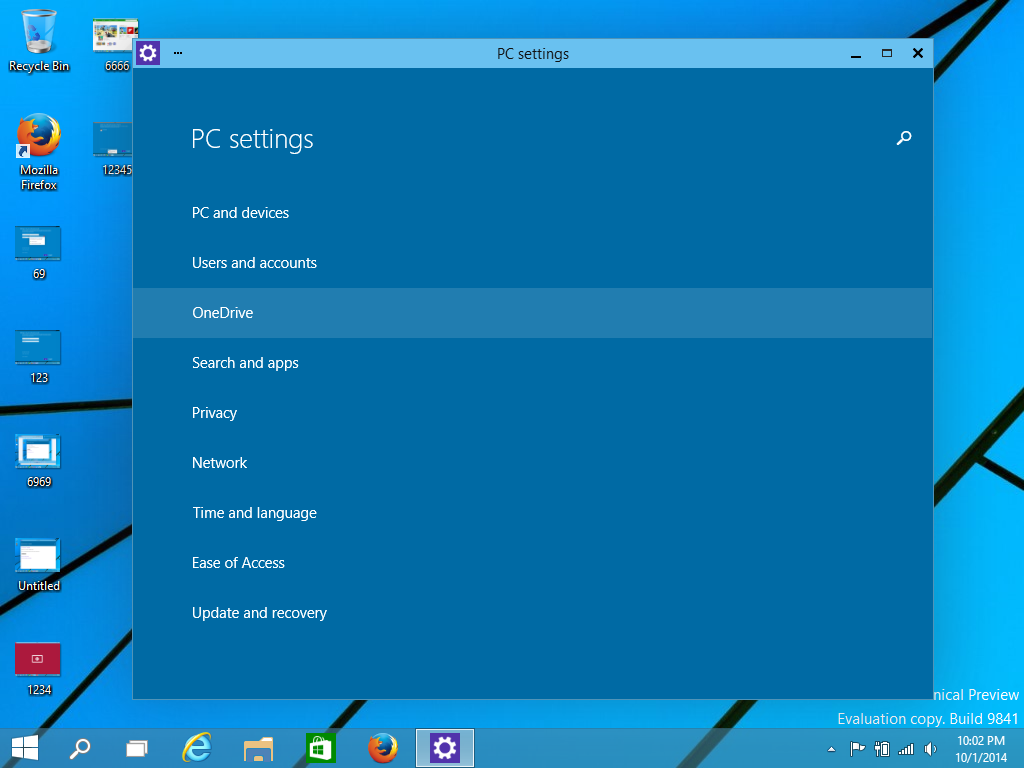Open the Windows Store taskbar icon
Screen dimensions: 1024x768
320,748
